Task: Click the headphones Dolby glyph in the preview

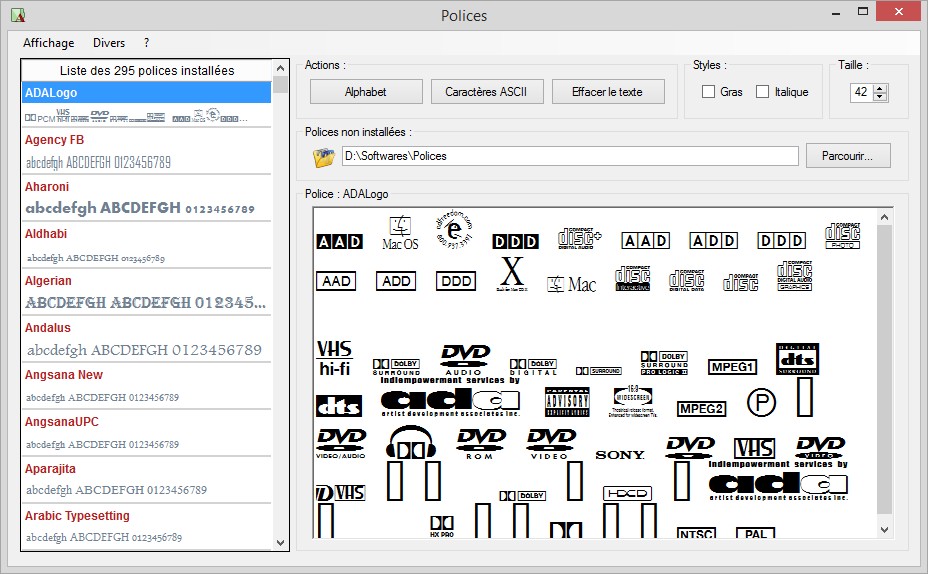Action: 412,446
